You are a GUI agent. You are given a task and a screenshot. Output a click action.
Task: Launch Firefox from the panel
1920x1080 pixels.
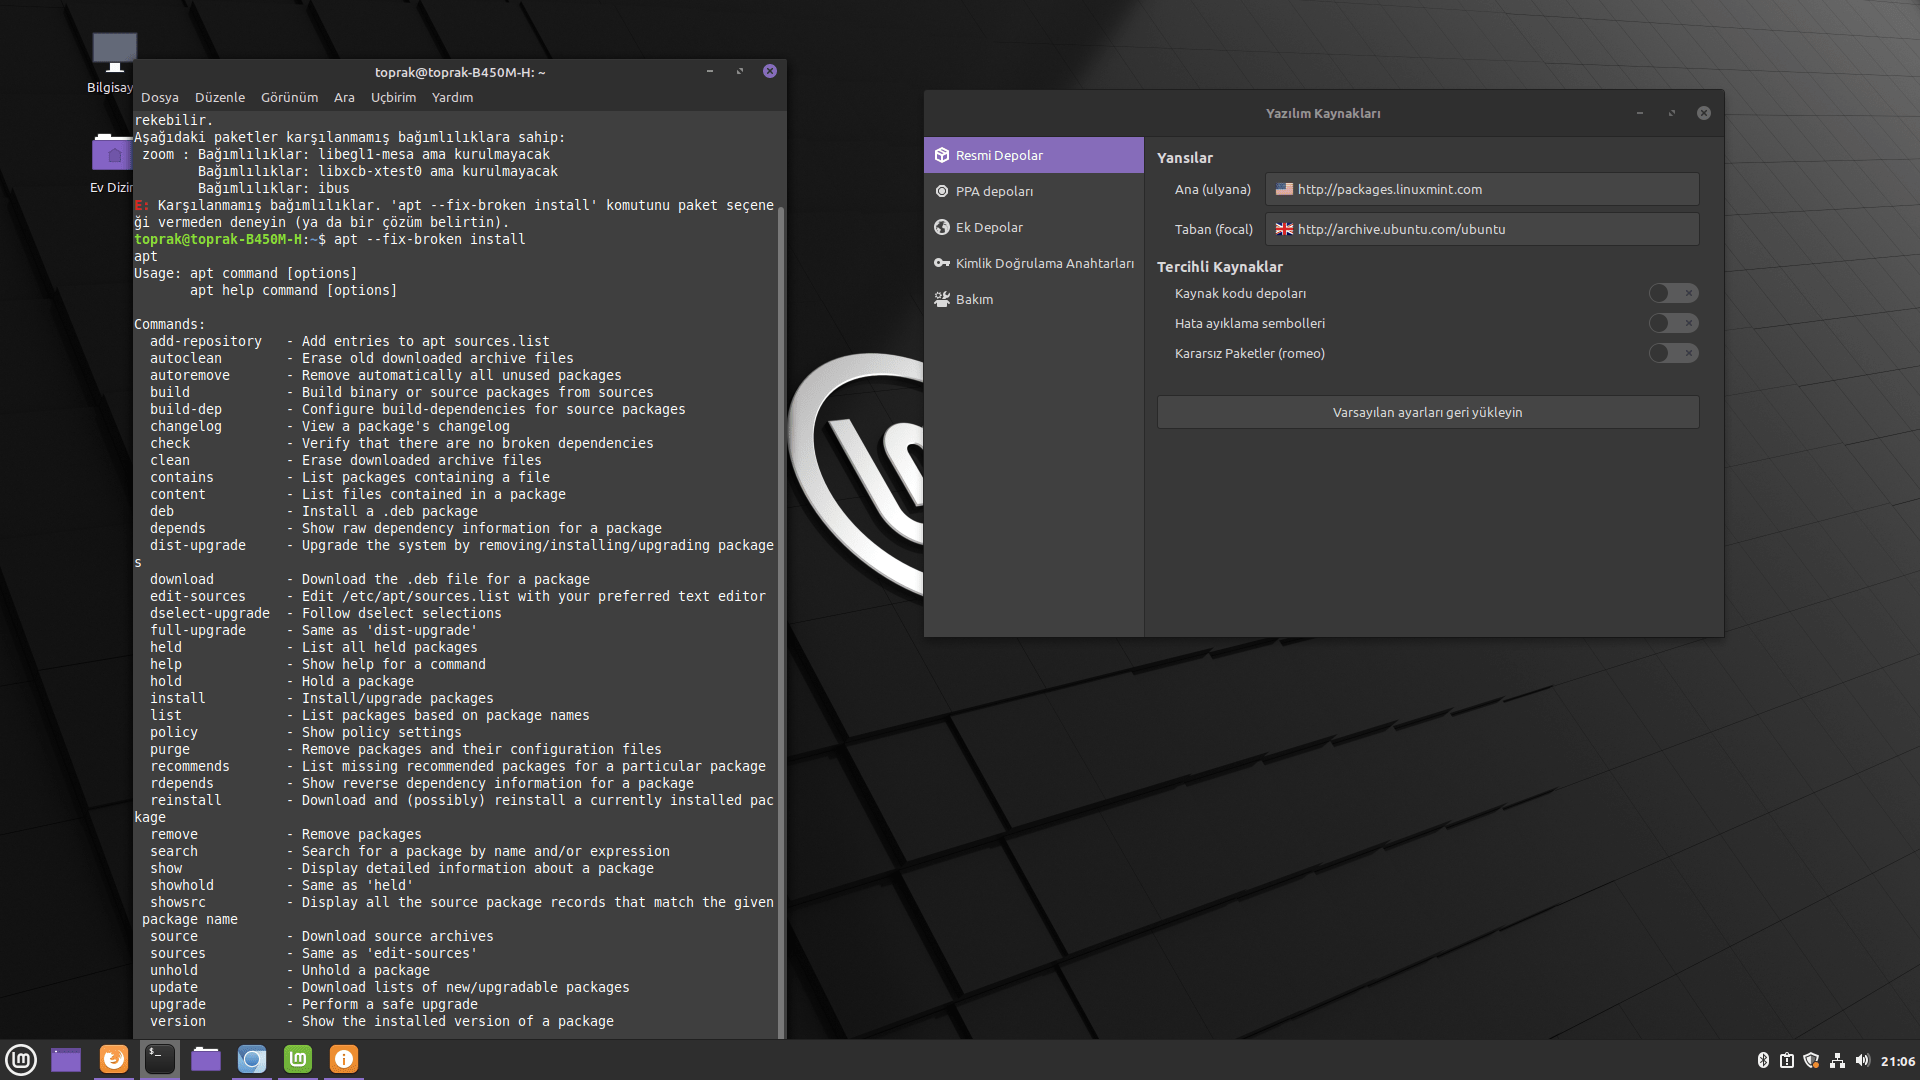point(114,1059)
